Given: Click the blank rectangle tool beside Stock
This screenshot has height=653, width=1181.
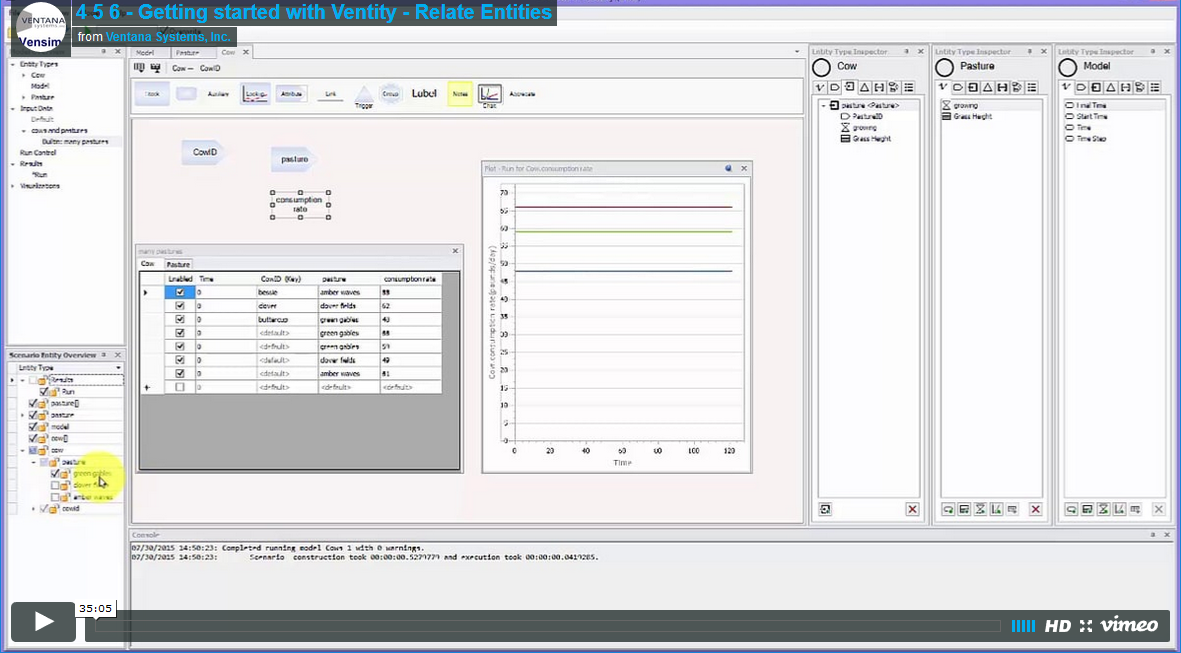Looking at the screenshot, I should pos(186,94).
